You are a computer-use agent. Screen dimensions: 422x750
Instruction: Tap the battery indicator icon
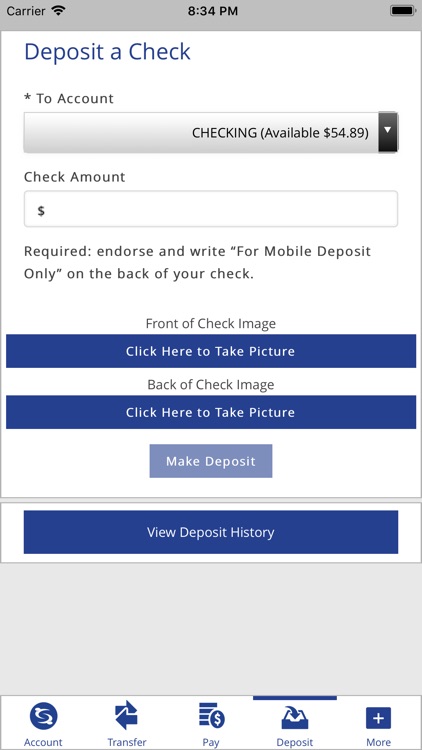(403, 11)
